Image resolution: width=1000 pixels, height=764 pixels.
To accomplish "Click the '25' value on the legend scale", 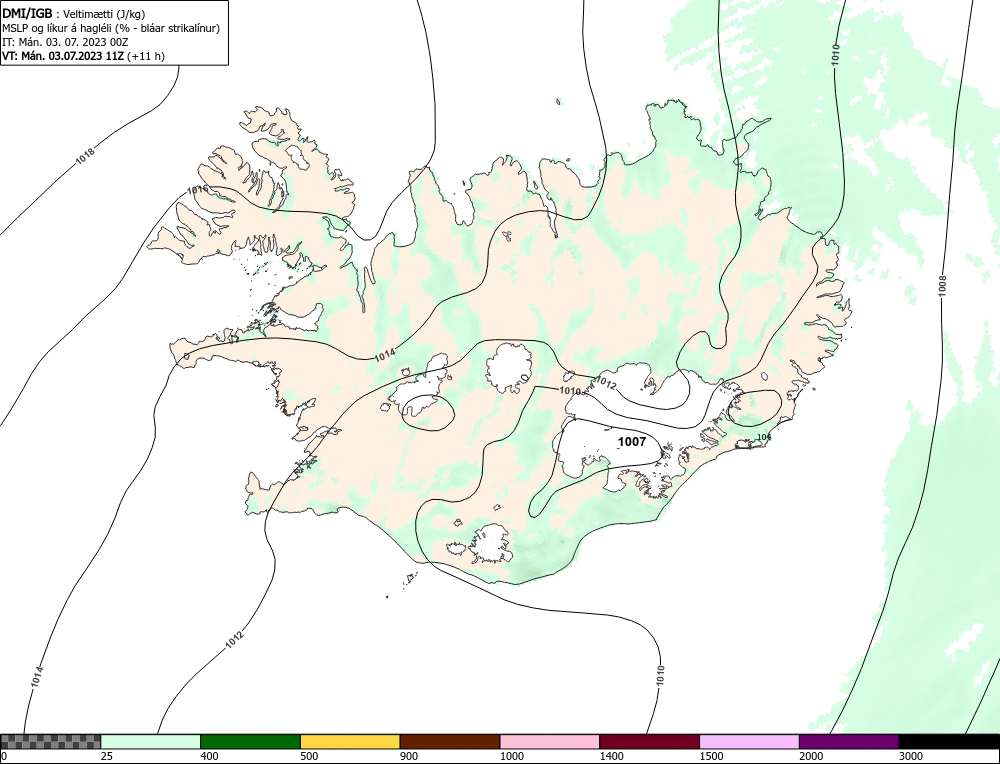I will (x=107, y=756).
